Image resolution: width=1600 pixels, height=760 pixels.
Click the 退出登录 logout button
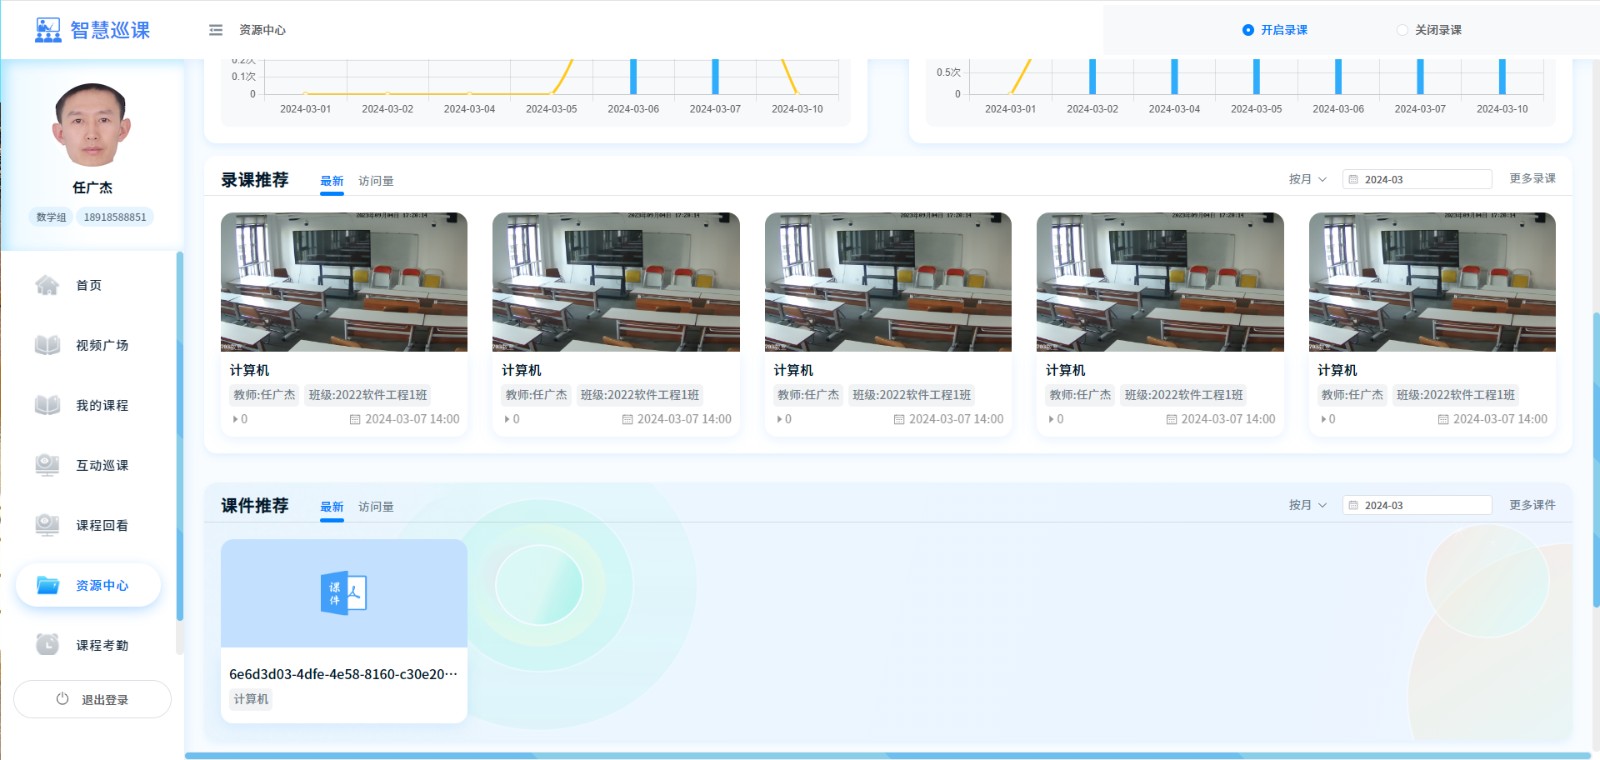tap(92, 699)
